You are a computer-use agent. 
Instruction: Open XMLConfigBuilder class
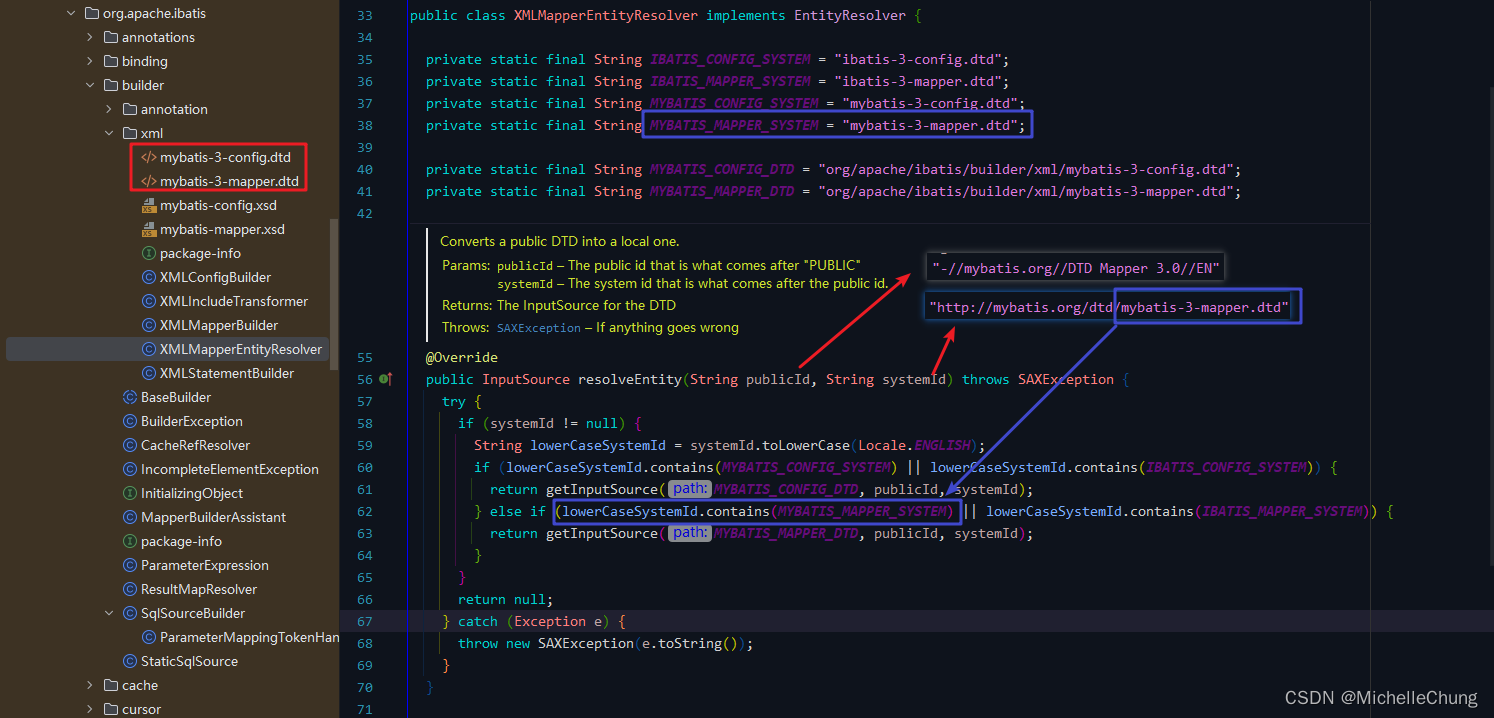pos(215,277)
